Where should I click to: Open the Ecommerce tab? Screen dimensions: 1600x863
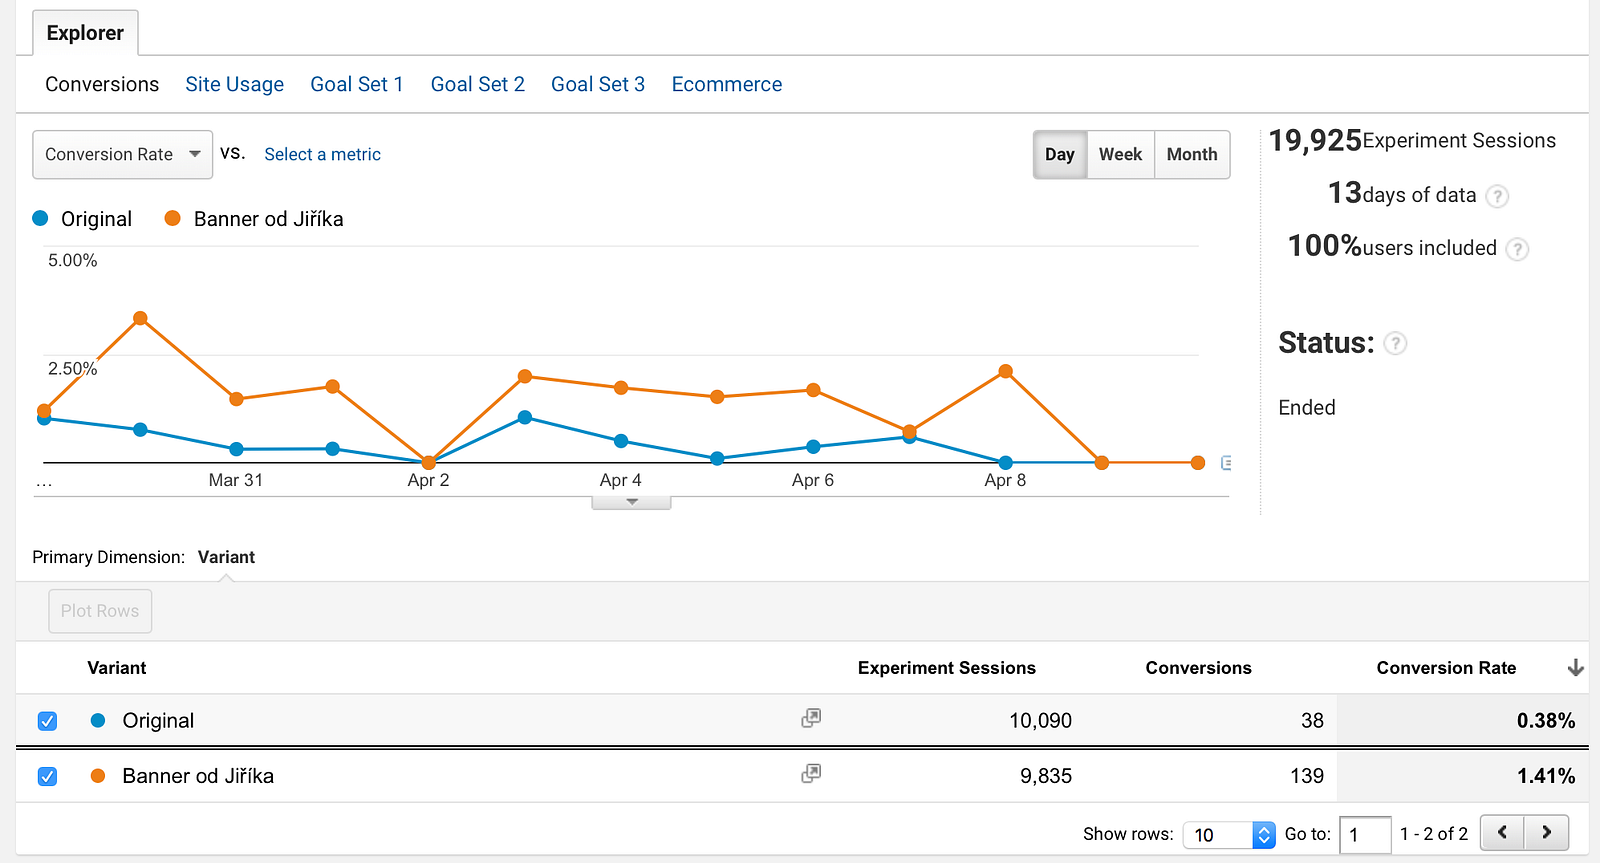pyautogui.click(x=726, y=85)
